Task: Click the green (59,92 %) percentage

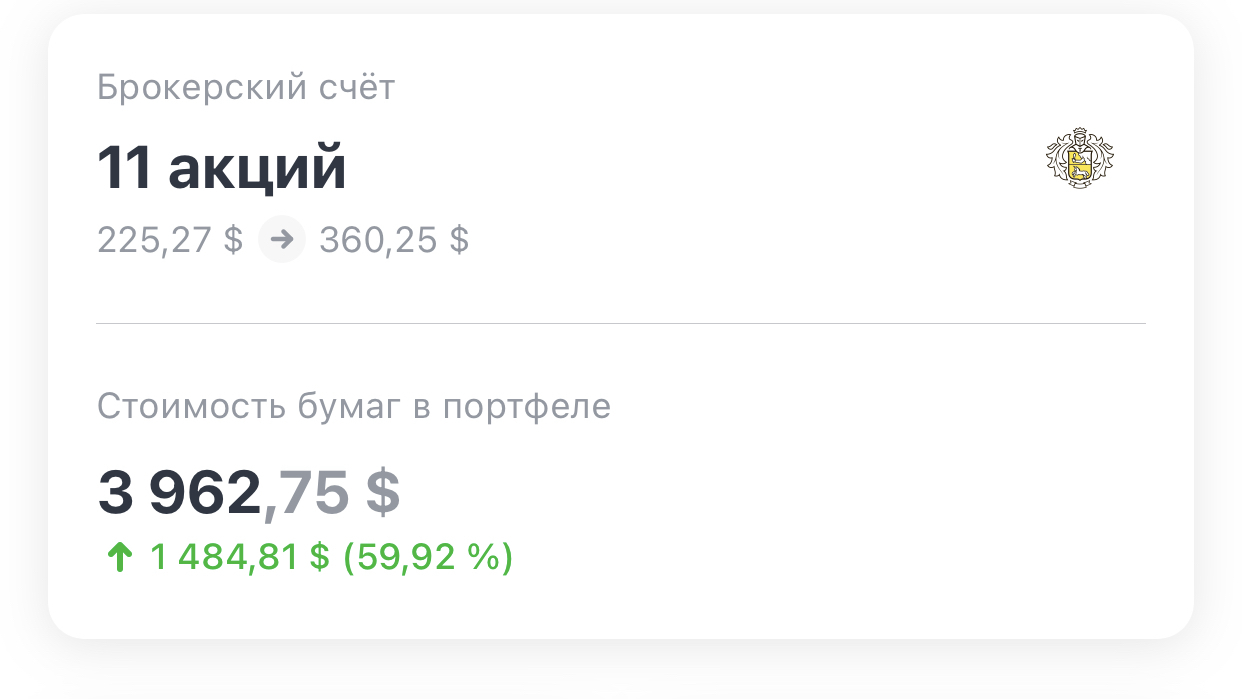Action: 428,557
